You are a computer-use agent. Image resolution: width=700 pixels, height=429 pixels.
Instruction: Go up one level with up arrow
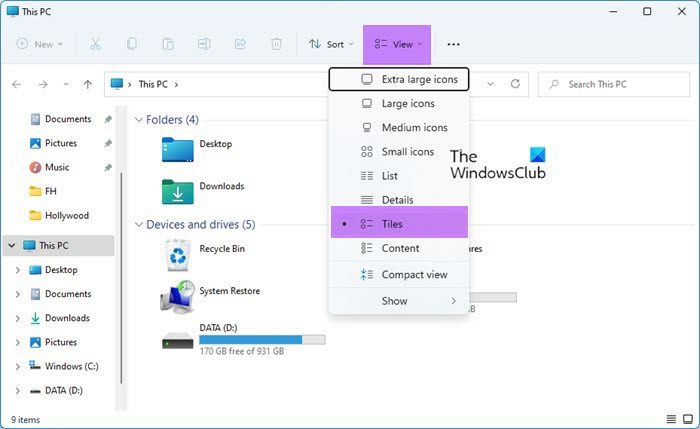click(x=88, y=84)
